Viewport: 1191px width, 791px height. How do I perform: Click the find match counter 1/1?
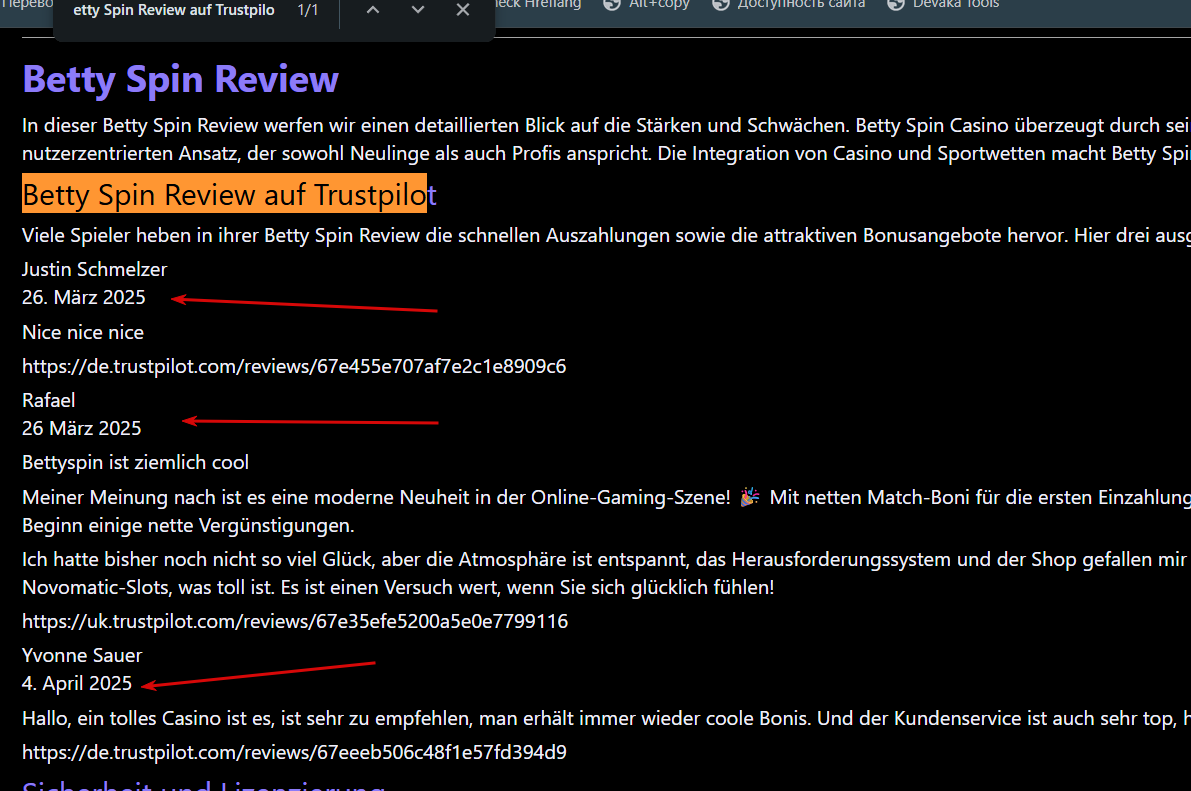(x=308, y=10)
